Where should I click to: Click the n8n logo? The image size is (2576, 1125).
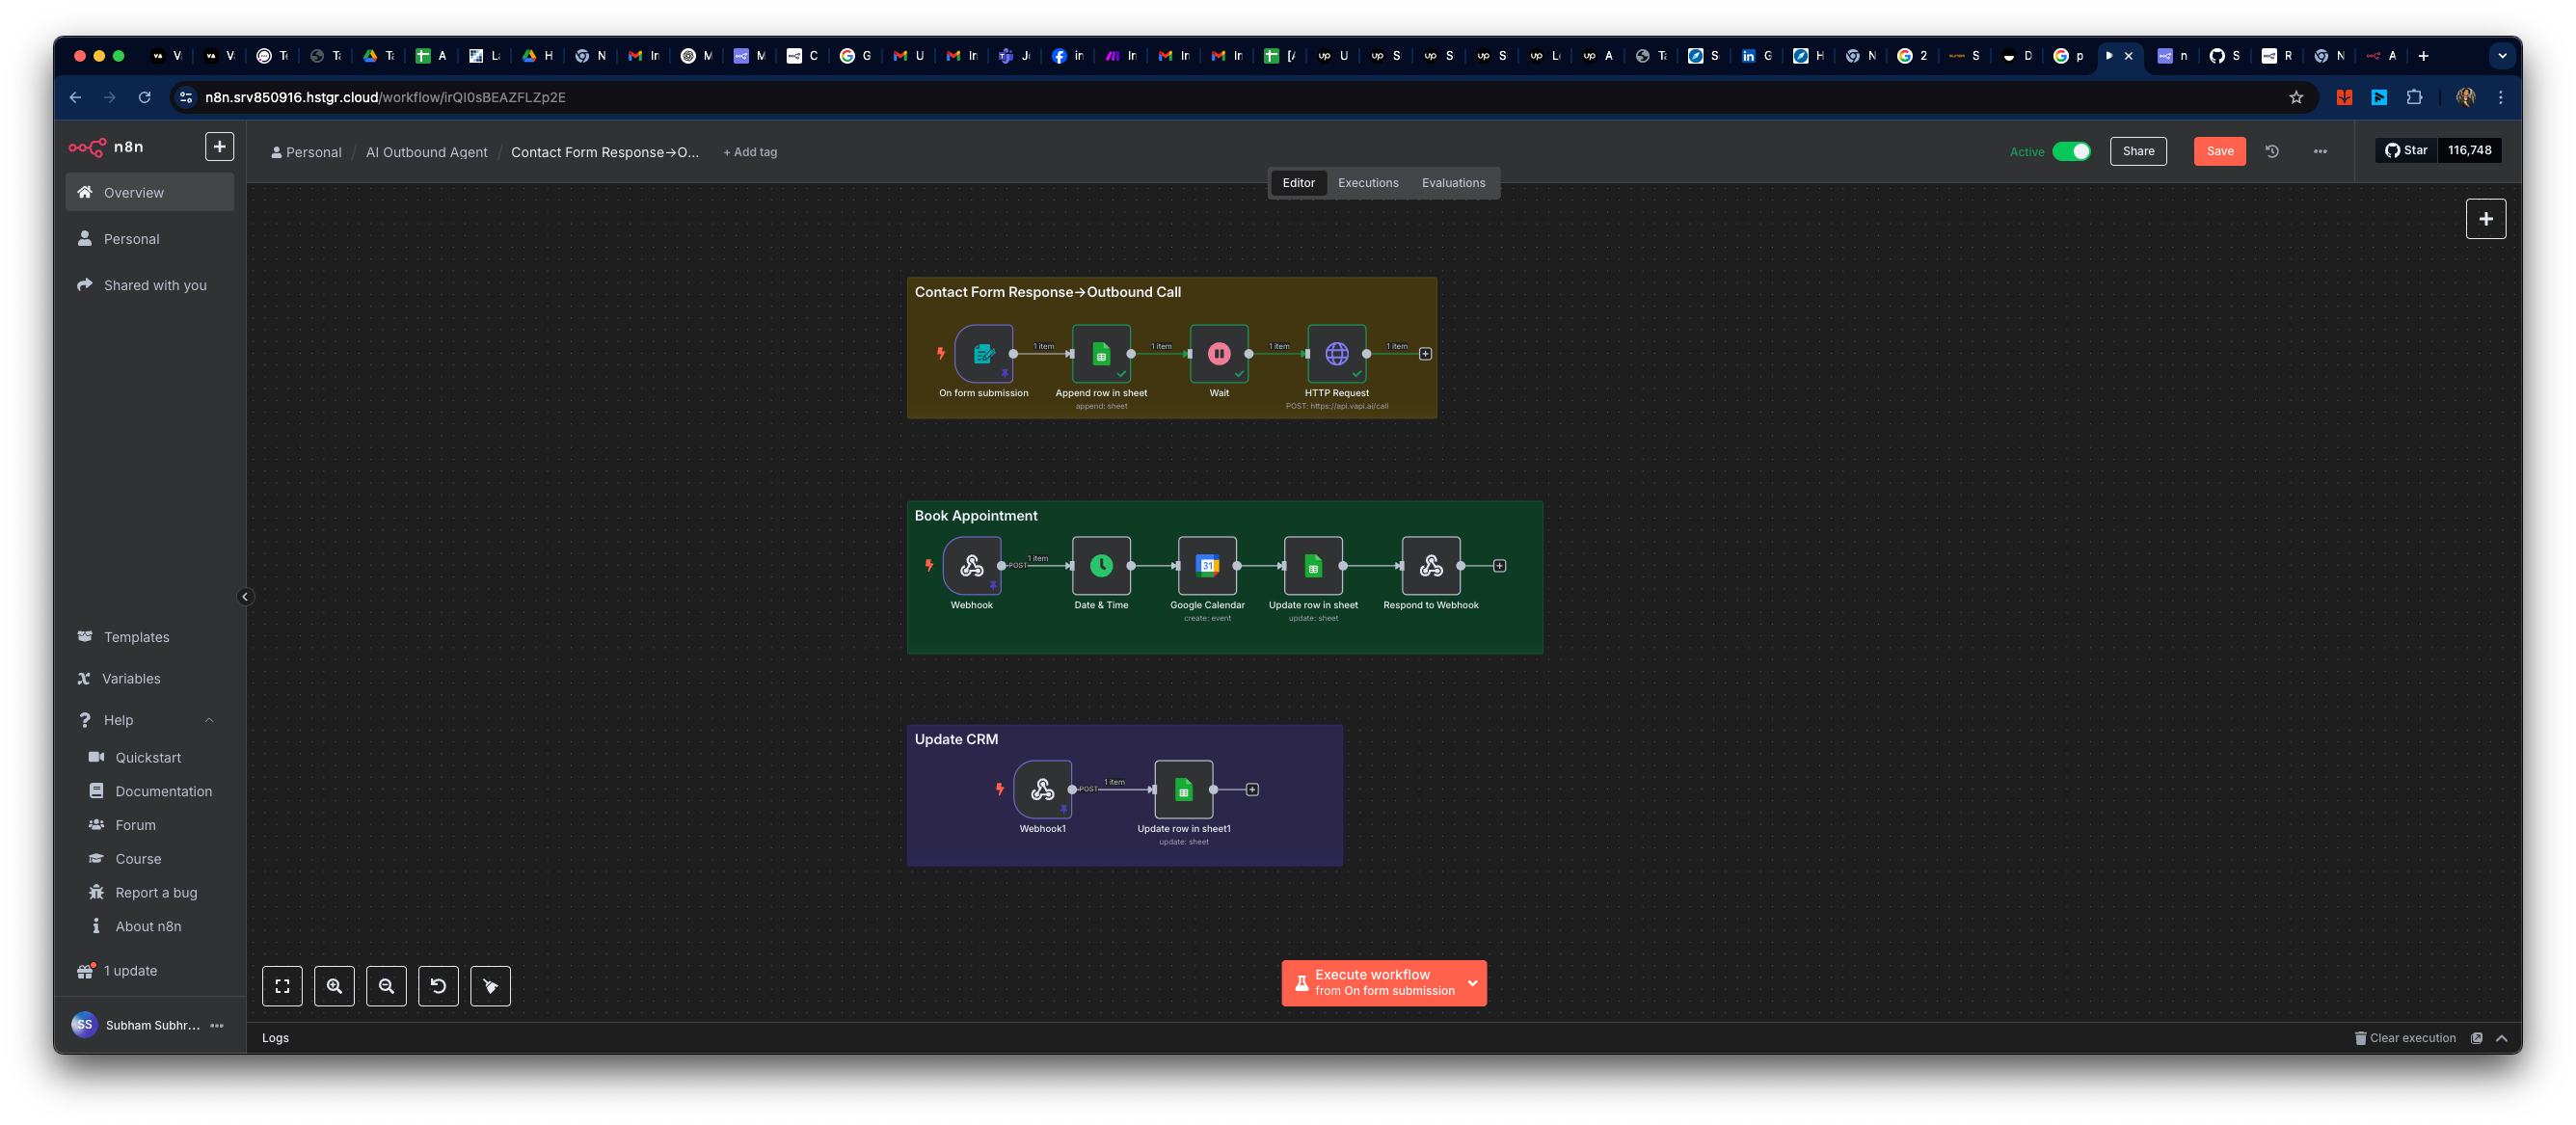[106, 147]
